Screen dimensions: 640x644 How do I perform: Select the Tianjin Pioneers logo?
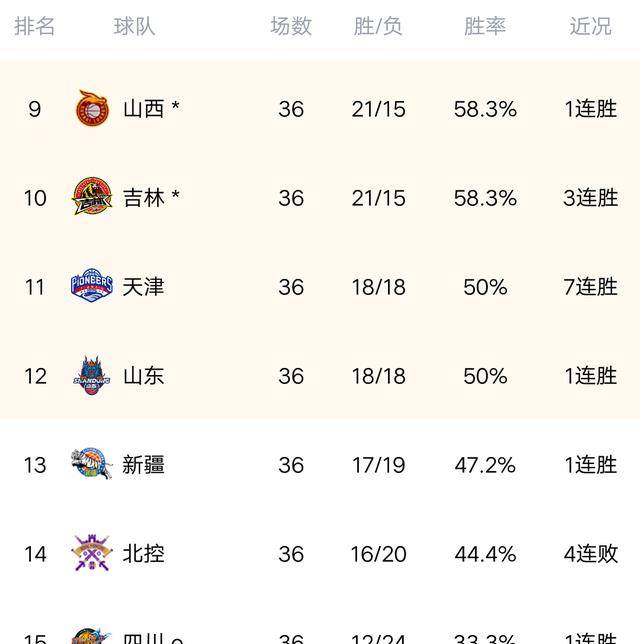pyautogui.click(x=92, y=286)
